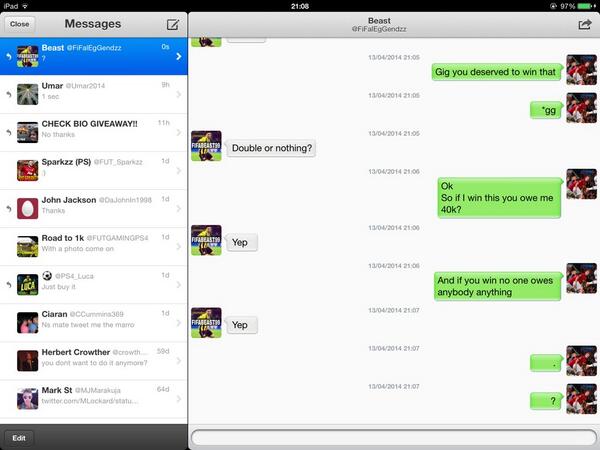This screenshot has height=450, width=600.
Task: Open the Road to 1k conversation
Action: coord(94,246)
